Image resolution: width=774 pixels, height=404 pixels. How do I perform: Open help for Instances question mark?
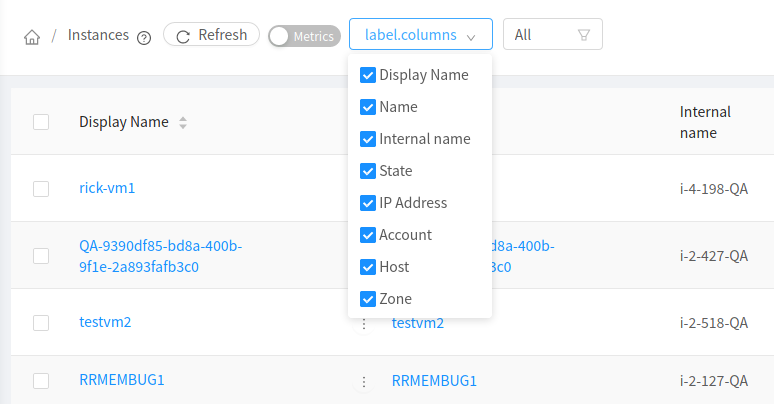pos(144,38)
